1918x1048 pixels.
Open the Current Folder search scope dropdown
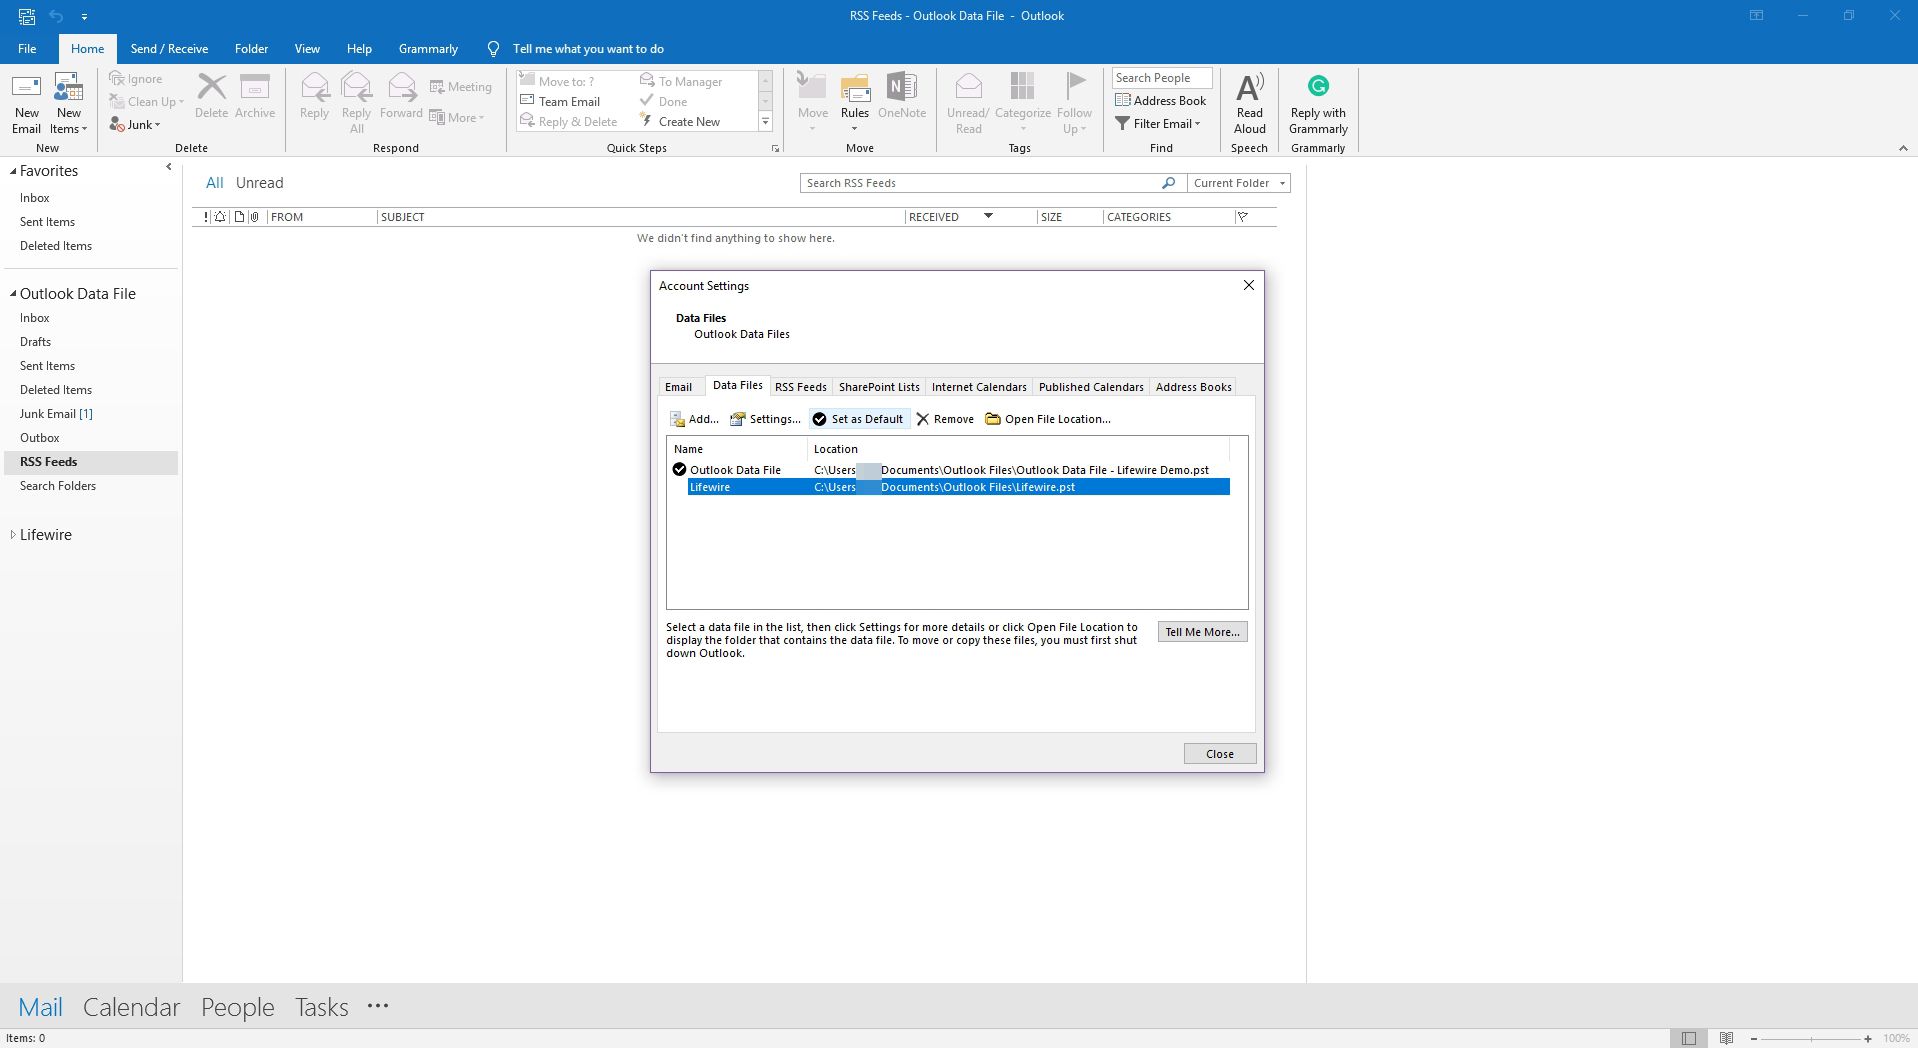(x=1239, y=183)
